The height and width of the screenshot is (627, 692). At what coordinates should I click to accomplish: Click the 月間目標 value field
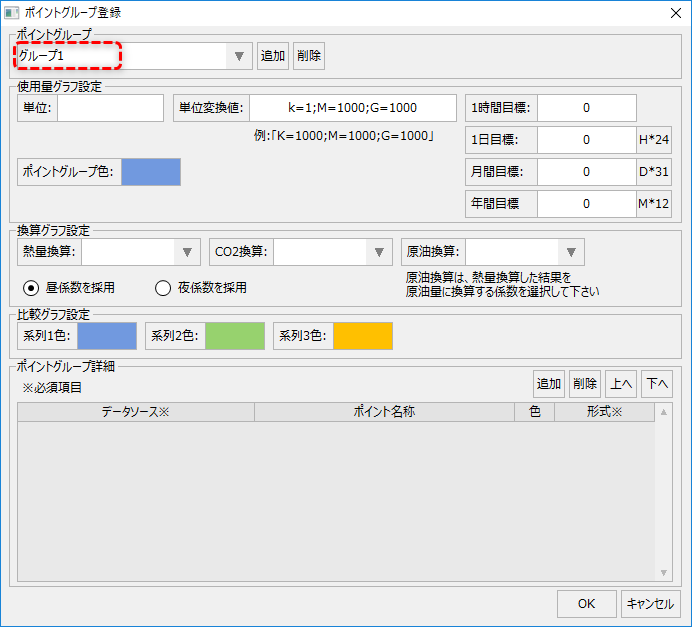coord(586,172)
